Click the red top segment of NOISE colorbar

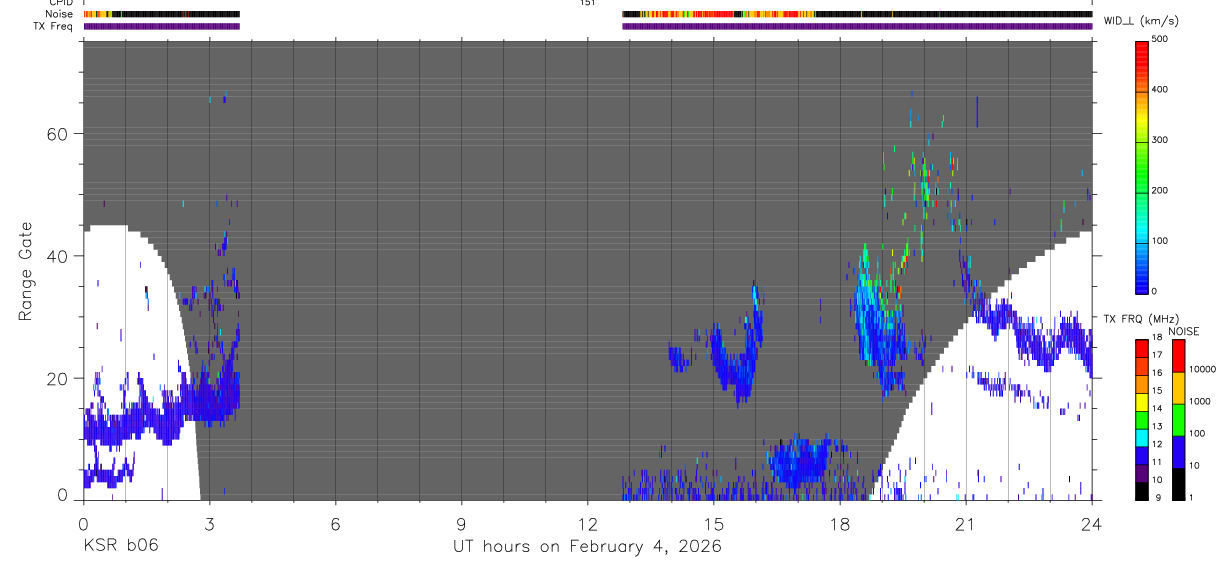pyautogui.click(x=1178, y=355)
